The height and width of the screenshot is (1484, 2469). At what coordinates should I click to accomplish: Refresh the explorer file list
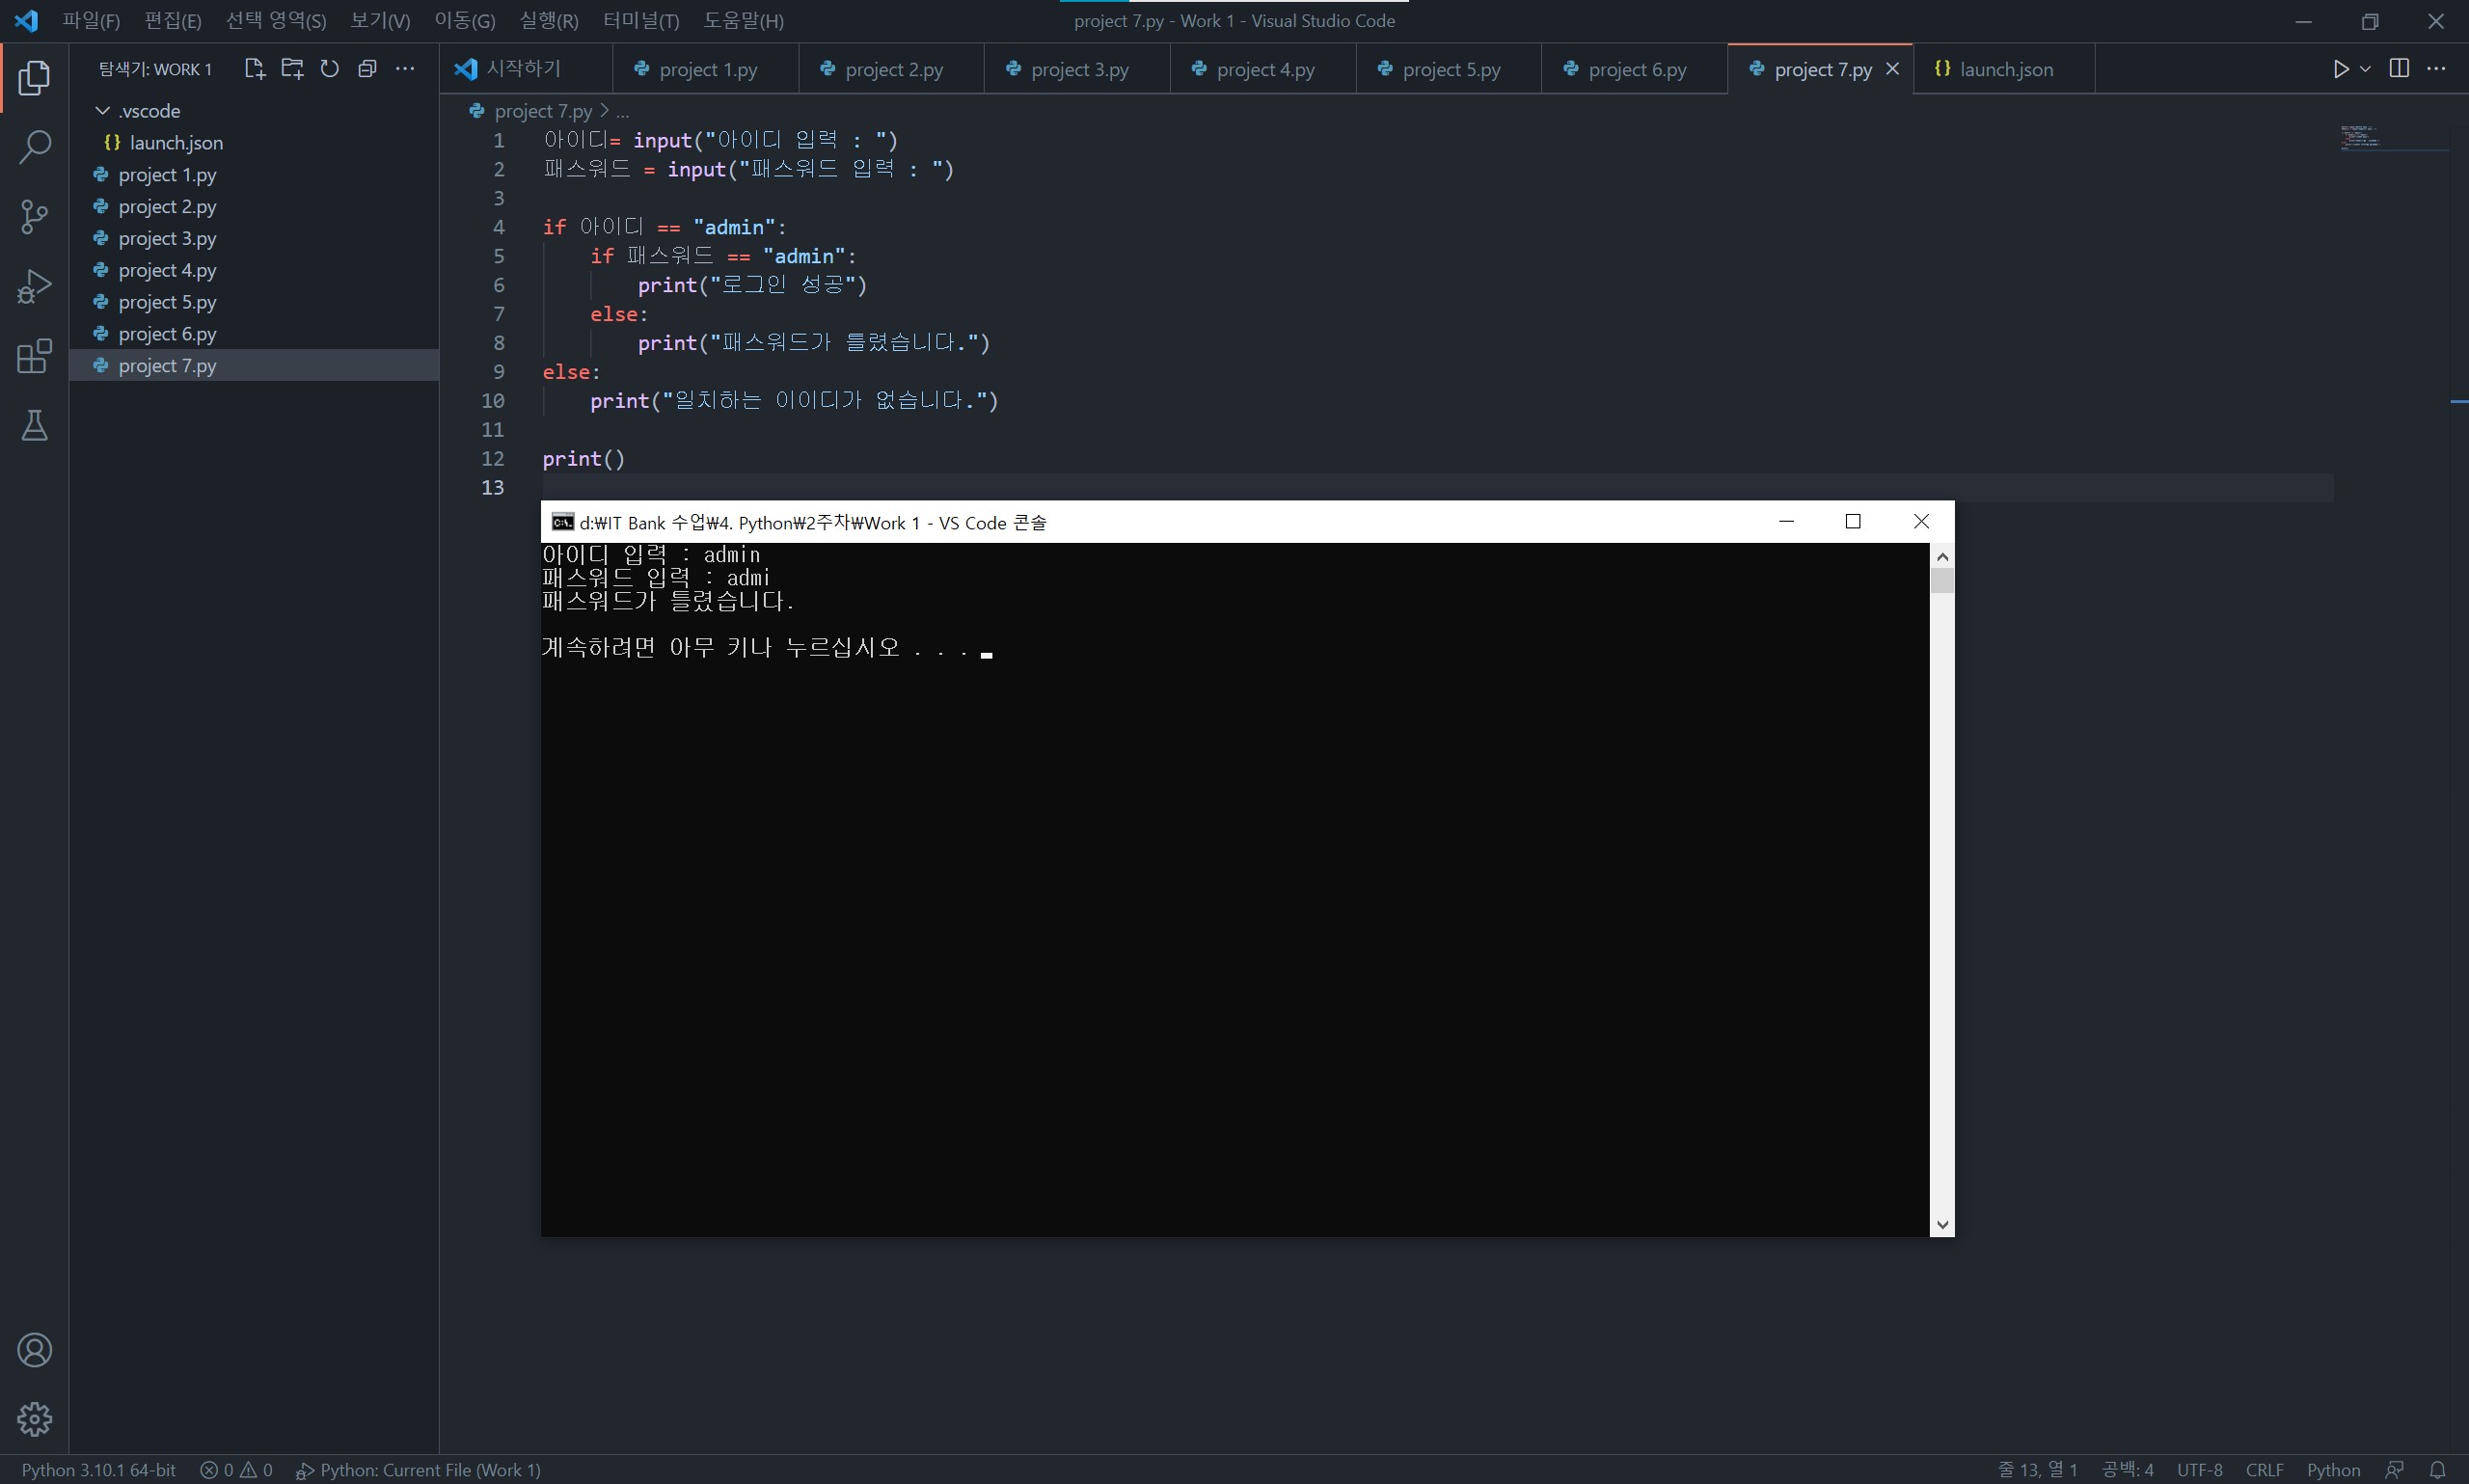[x=329, y=69]
